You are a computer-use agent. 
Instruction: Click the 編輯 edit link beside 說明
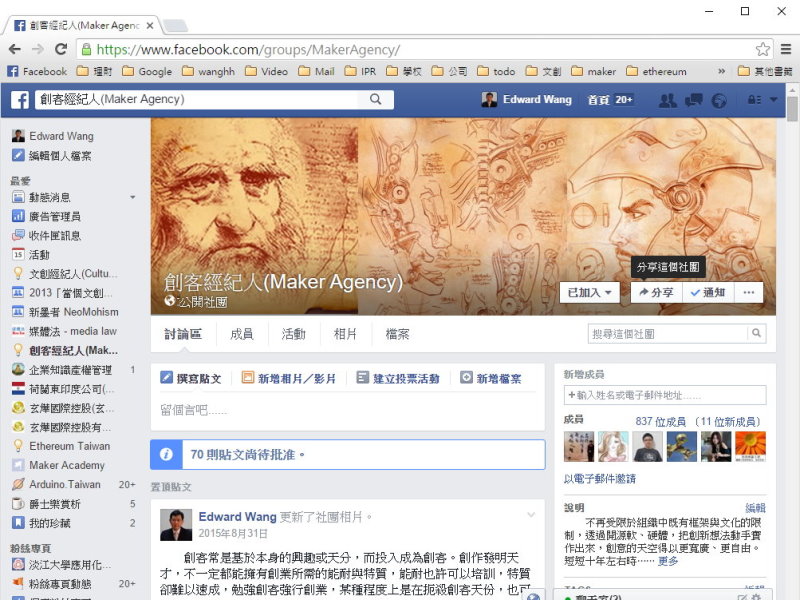755,508
